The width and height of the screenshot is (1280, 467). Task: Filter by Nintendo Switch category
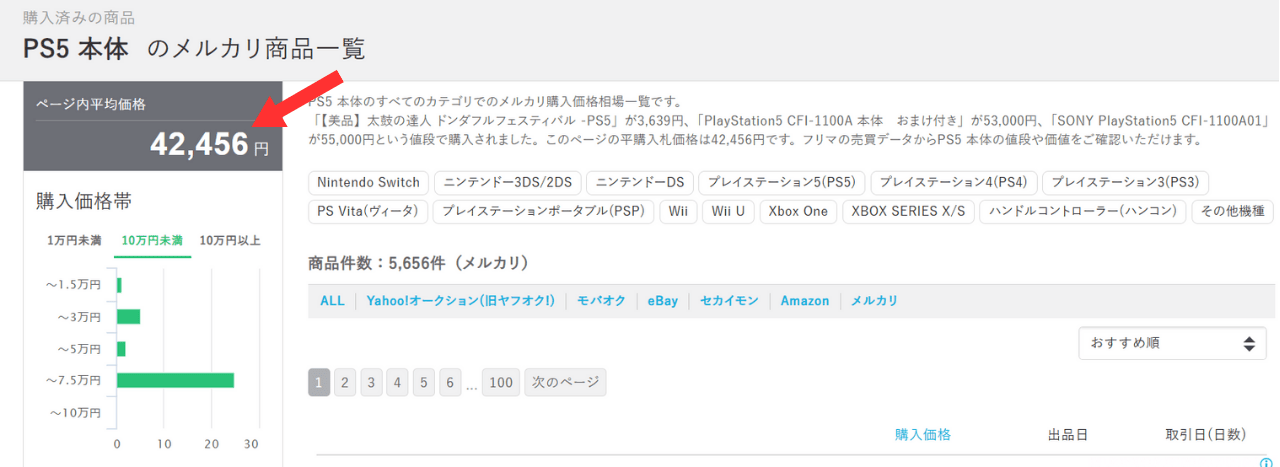click(x=369, y=182)
